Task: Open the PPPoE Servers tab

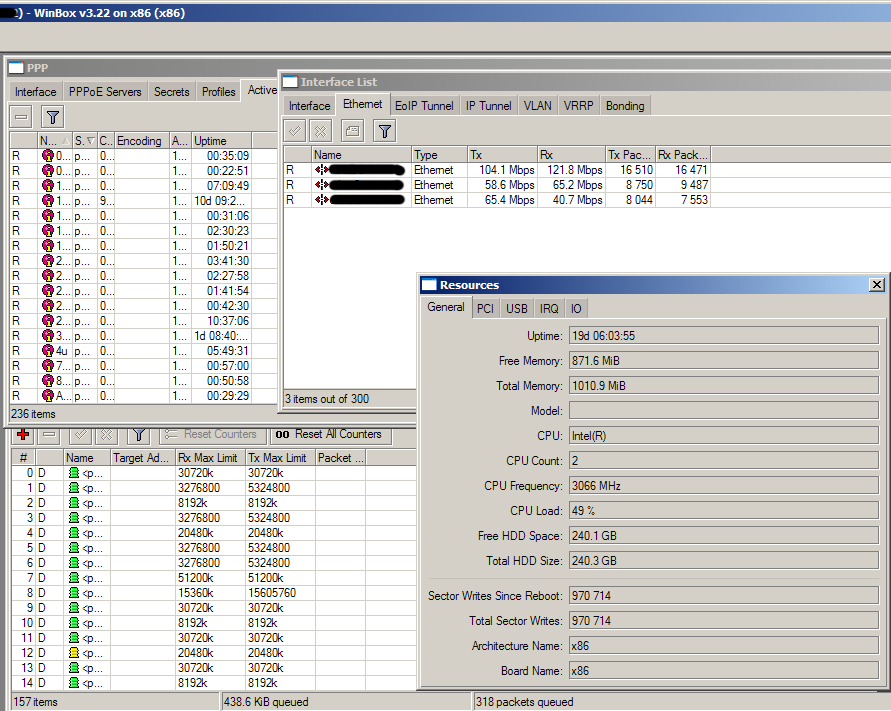Action: coord(105,92)
